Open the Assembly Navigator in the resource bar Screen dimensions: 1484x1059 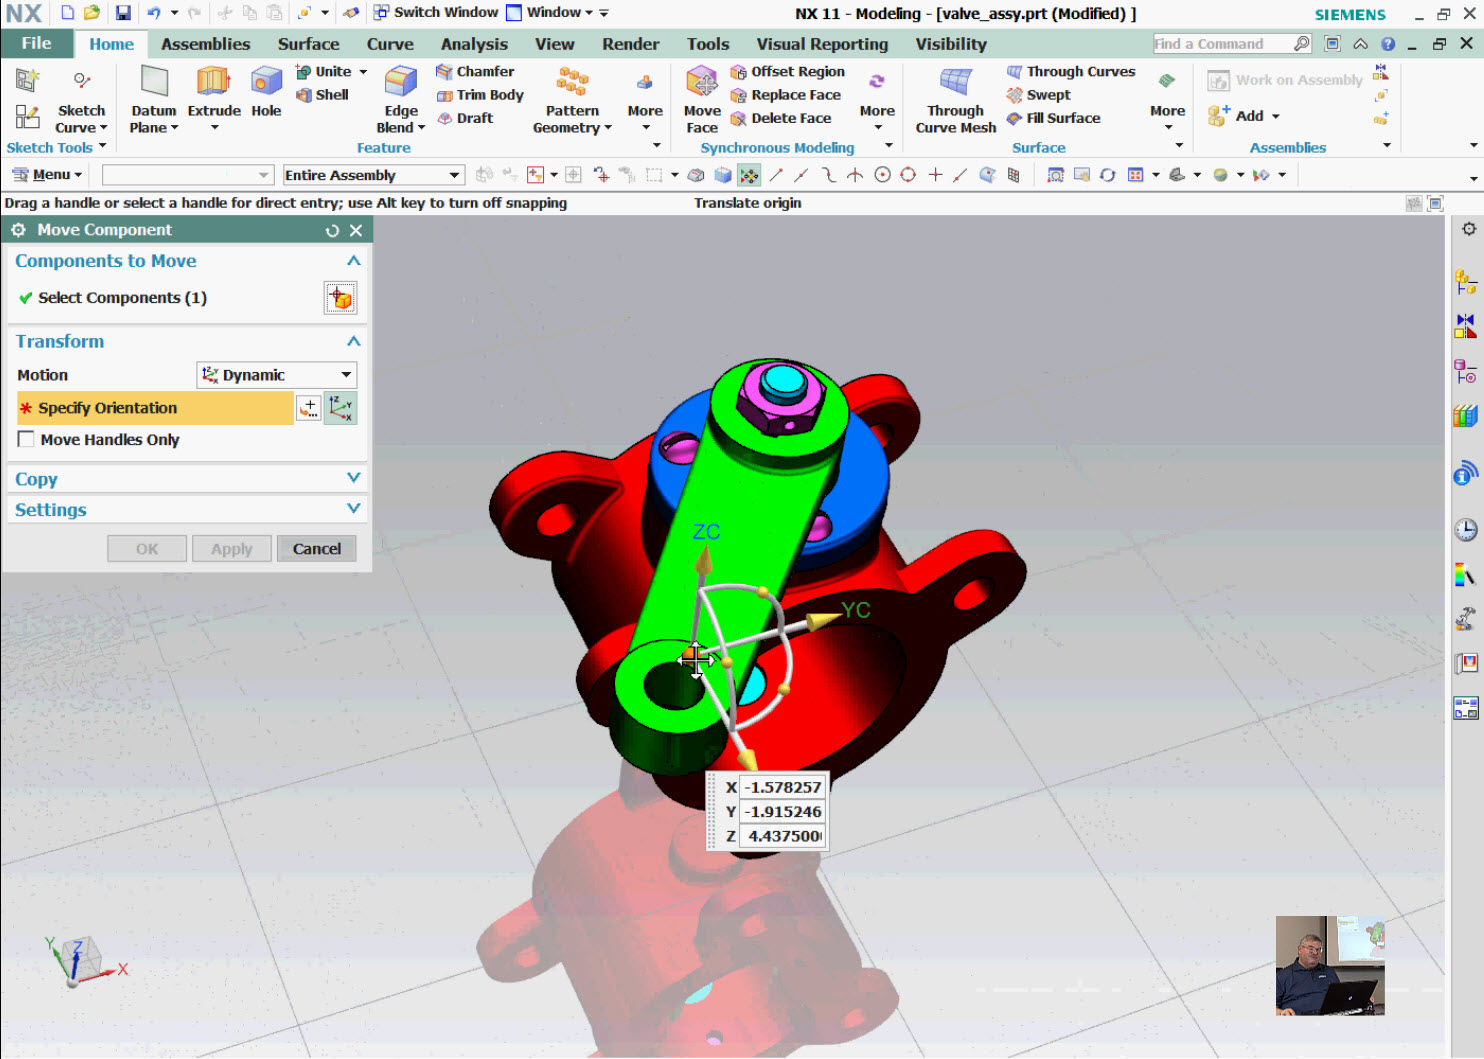point(1465,280)
